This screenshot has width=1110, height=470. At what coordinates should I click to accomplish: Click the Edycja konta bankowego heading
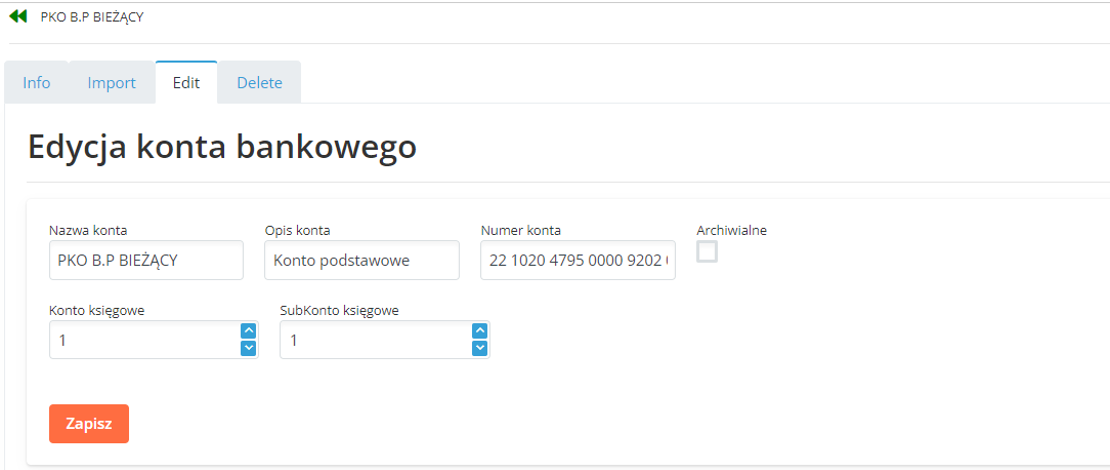(x=222, y=147)
